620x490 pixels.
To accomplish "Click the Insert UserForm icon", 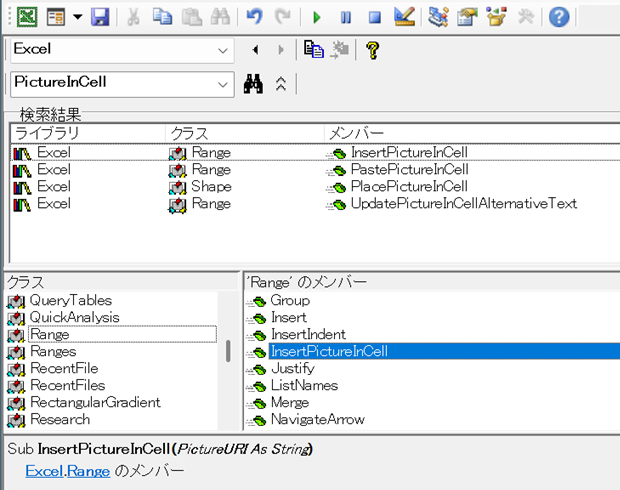I will pyautogui.click(x=55, y=17).
